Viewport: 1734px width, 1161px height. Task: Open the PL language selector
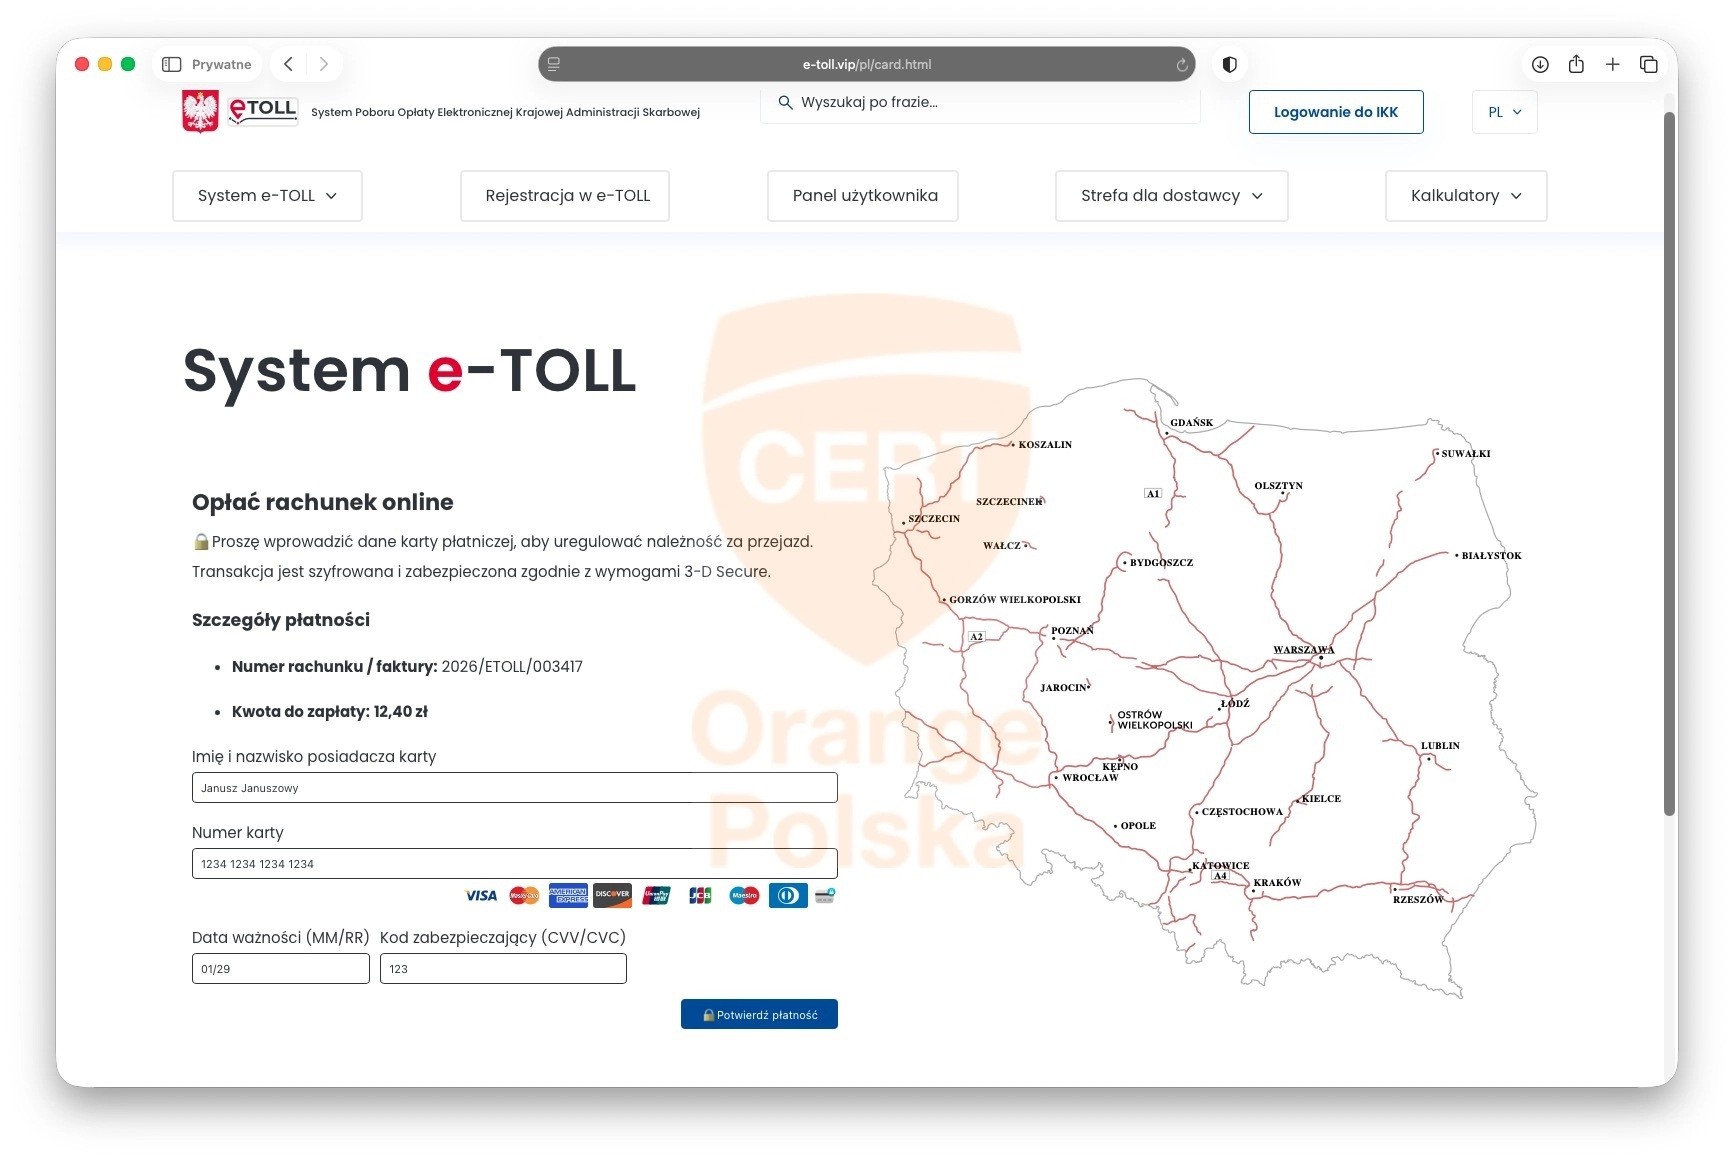coord(1504,112)
